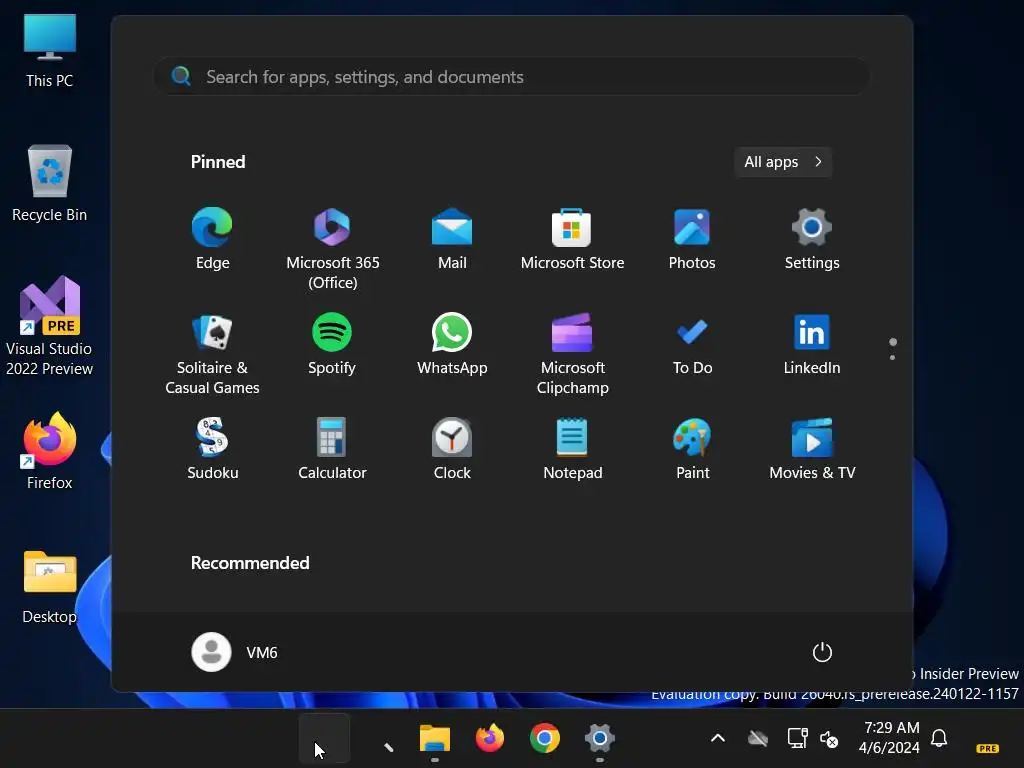Select Recycle Bin on desktop
This screenshot has width=1024, height=768.
click(50, 184)
